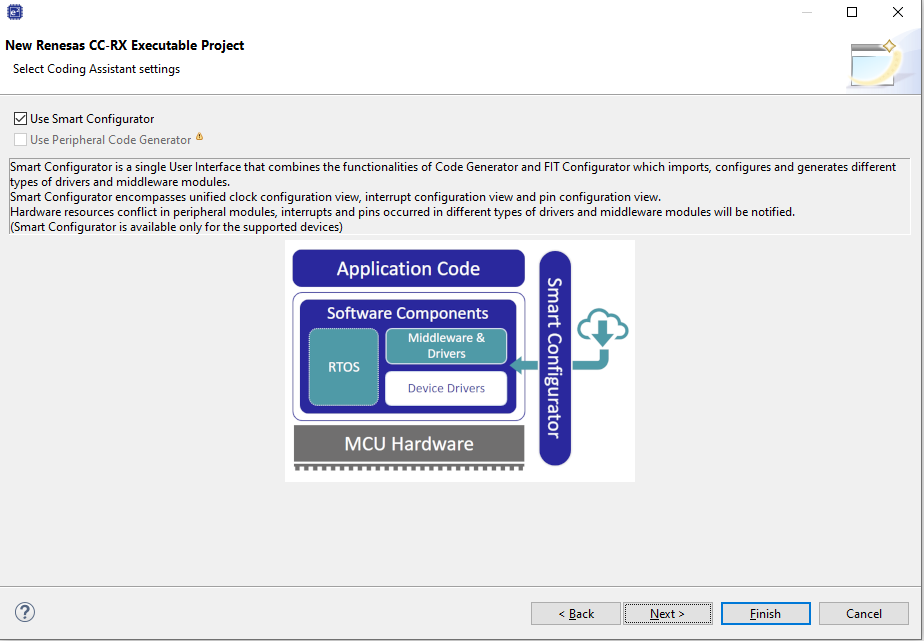Viewport: 924px width, 641px height.
Task: Minimize the wizard window
Action: click(807, 12)
